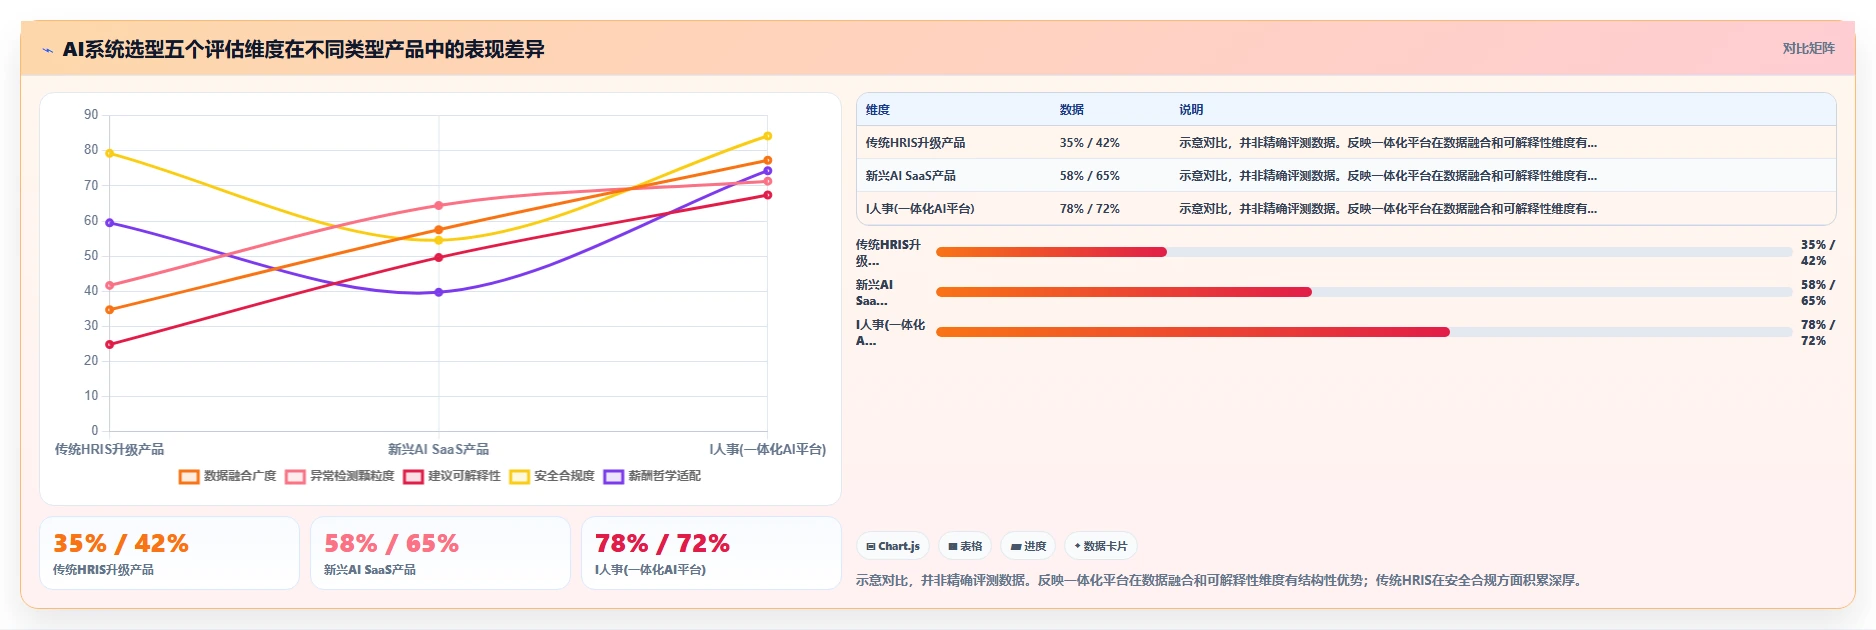This screenshot has width=1876, height=630.
Task: Select the 35% / 42% stat card
Action: click(169, 553)
